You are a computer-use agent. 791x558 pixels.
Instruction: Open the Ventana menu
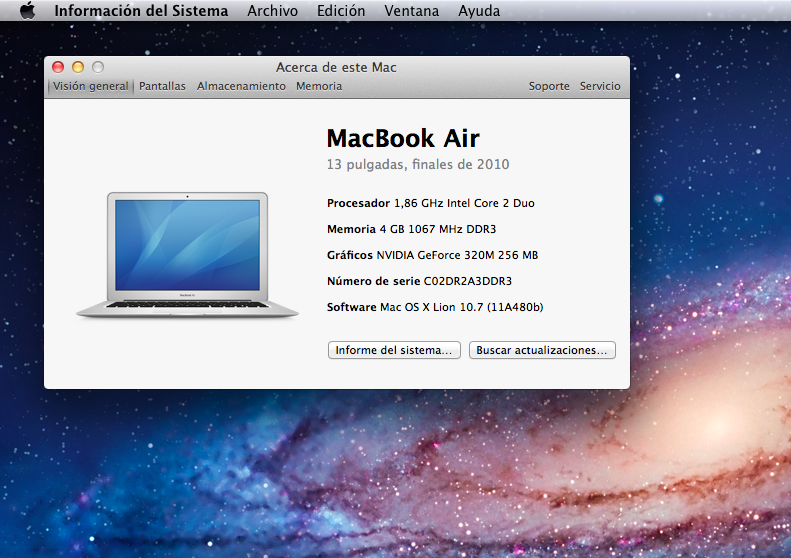[412, 11]
